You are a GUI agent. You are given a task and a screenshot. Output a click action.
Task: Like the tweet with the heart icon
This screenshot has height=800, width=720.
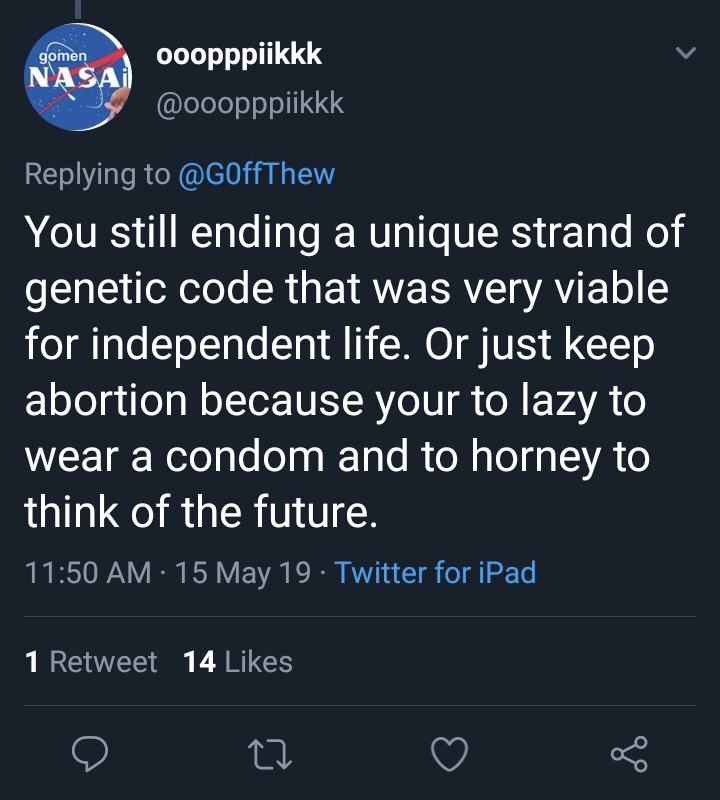pos(450,754)
